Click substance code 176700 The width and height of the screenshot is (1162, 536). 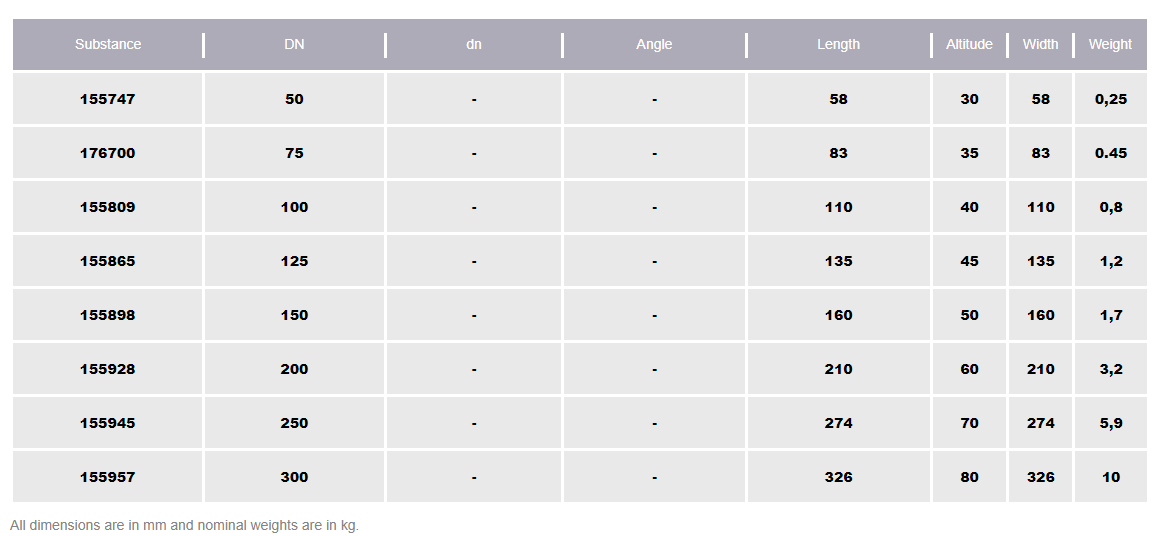coord(108,153)
